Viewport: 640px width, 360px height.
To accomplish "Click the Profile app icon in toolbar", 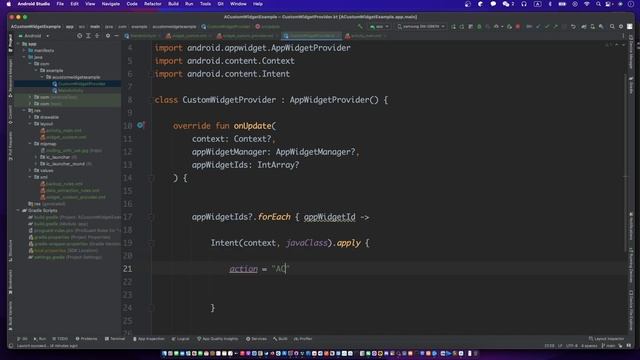I will click(496, 27).
